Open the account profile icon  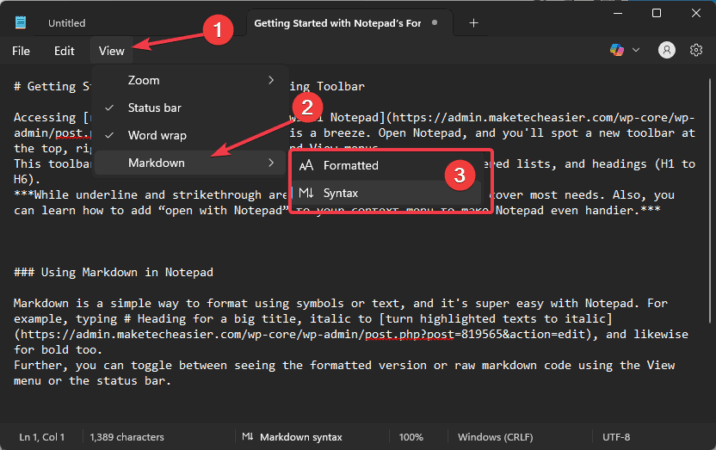667,50
